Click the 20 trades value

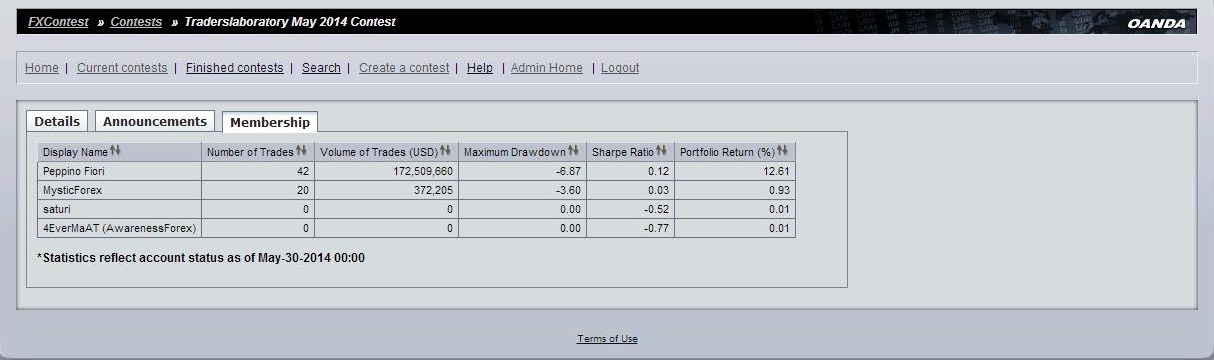303,190
